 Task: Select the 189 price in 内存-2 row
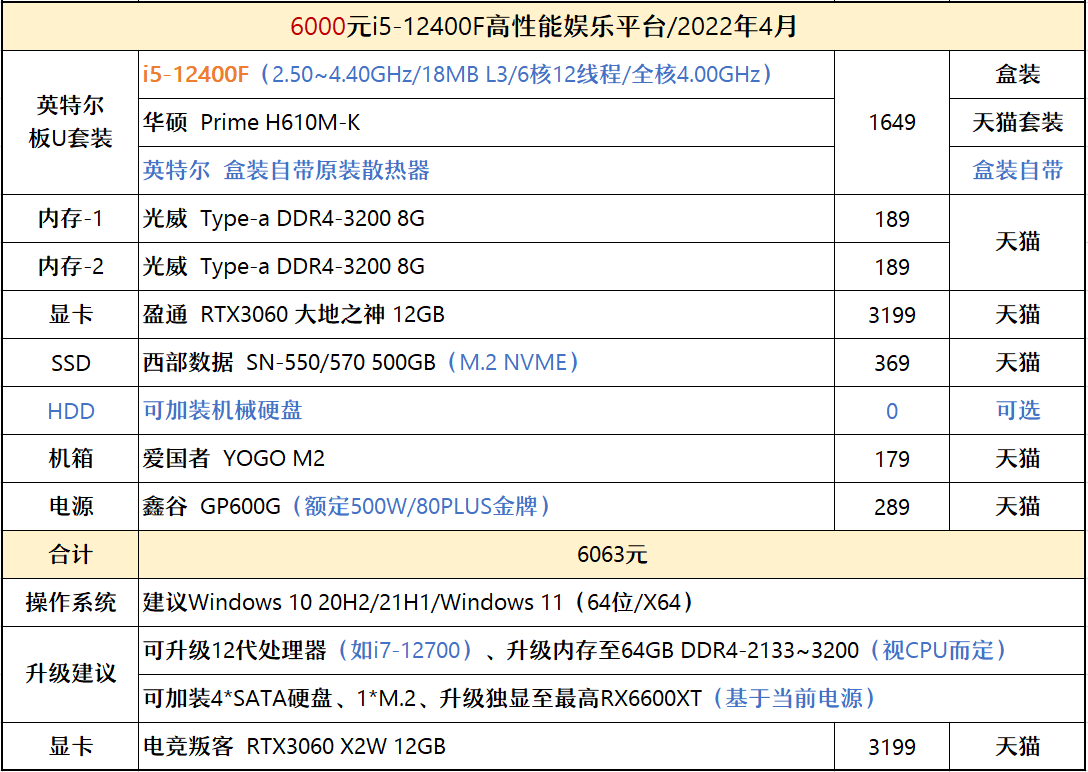point(892,267)
